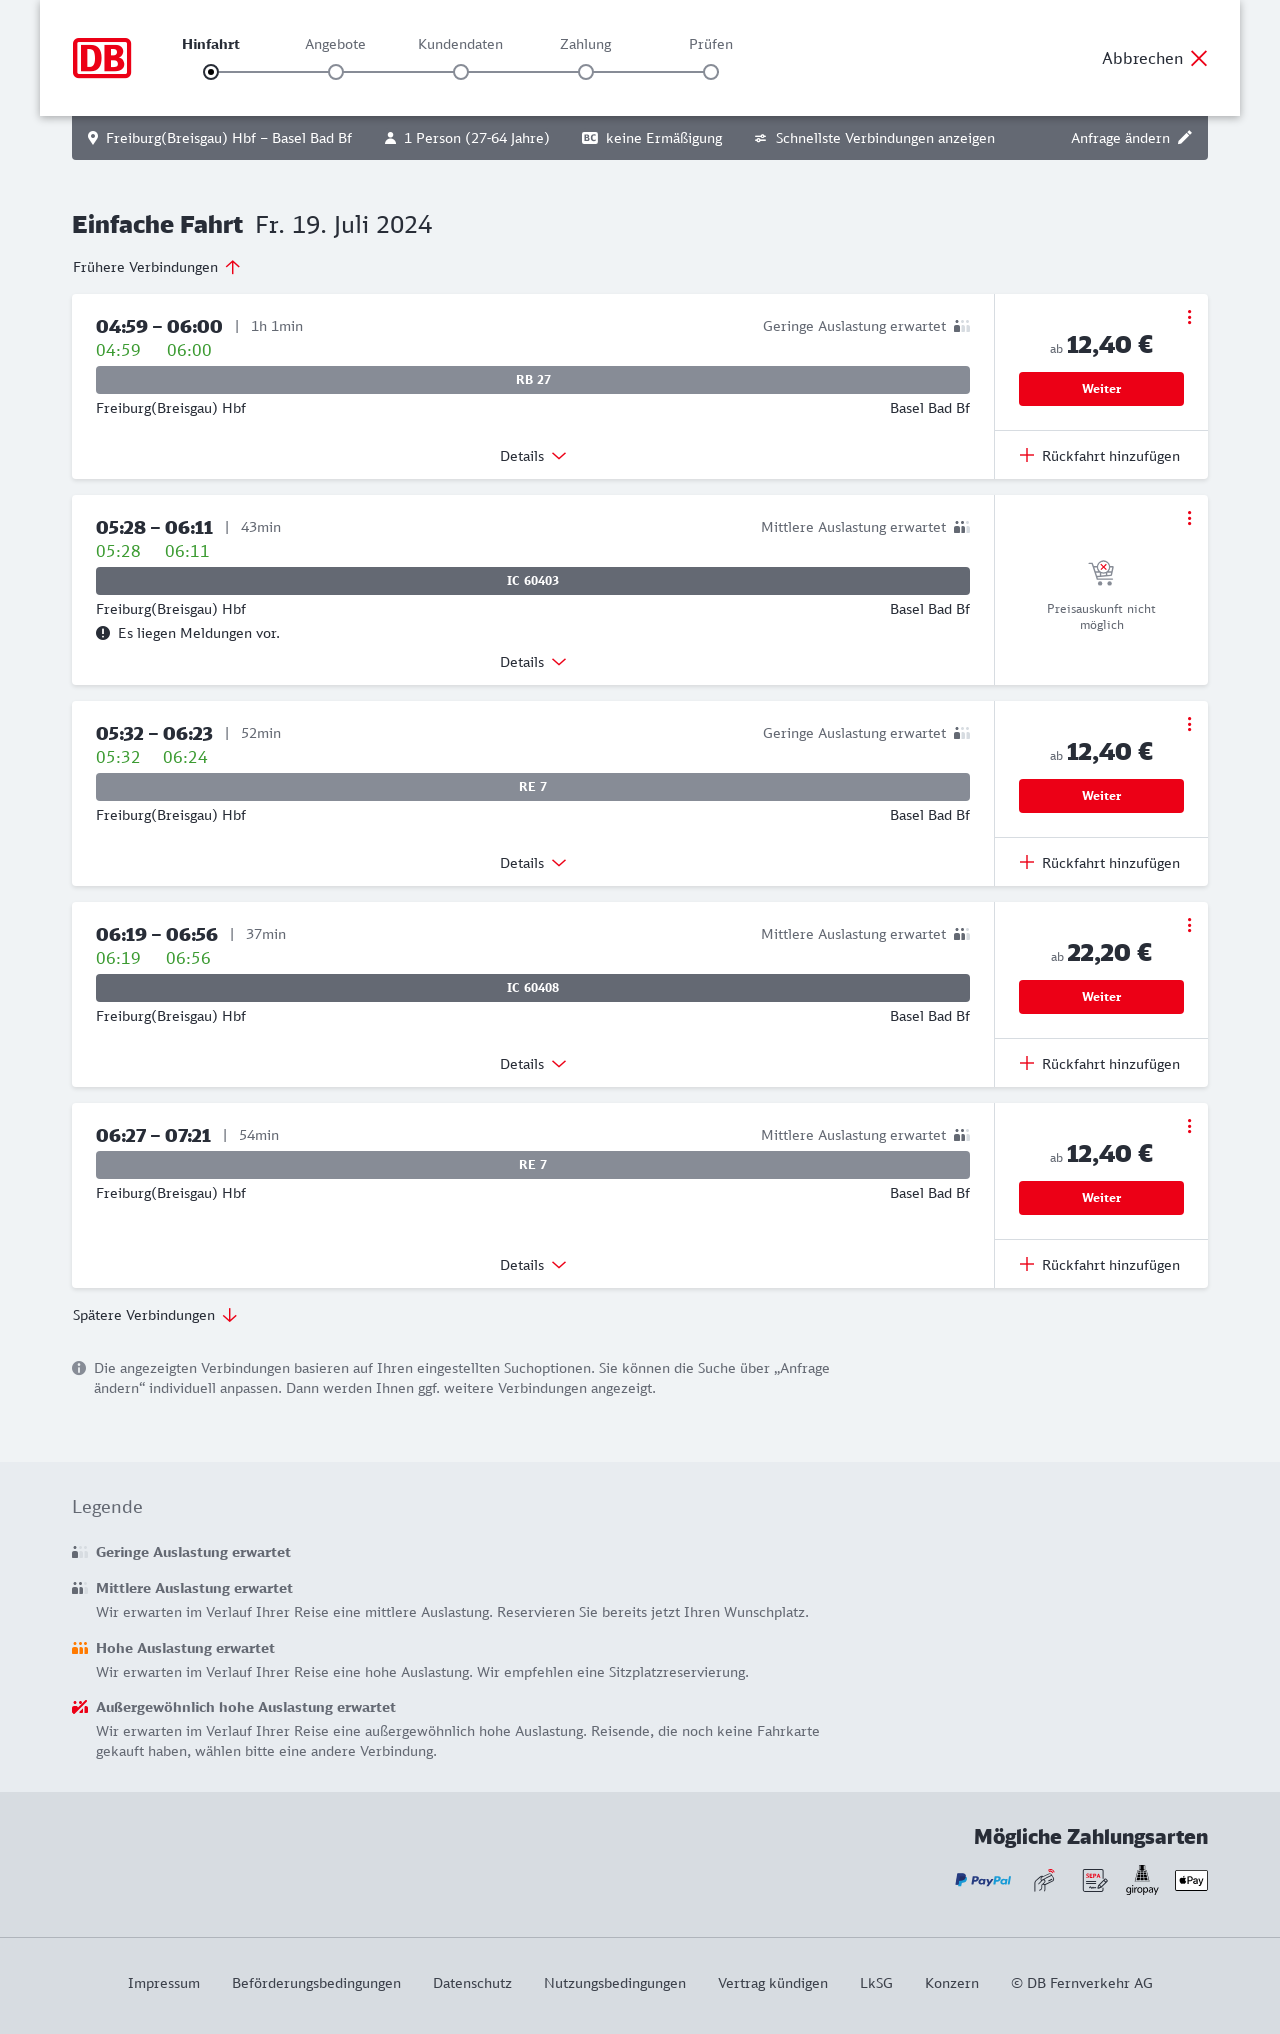The width and height of the screenshot is (1280, 2034).
Task: Click the IC 60408 train segment bar
Action: tap(533, 988)
